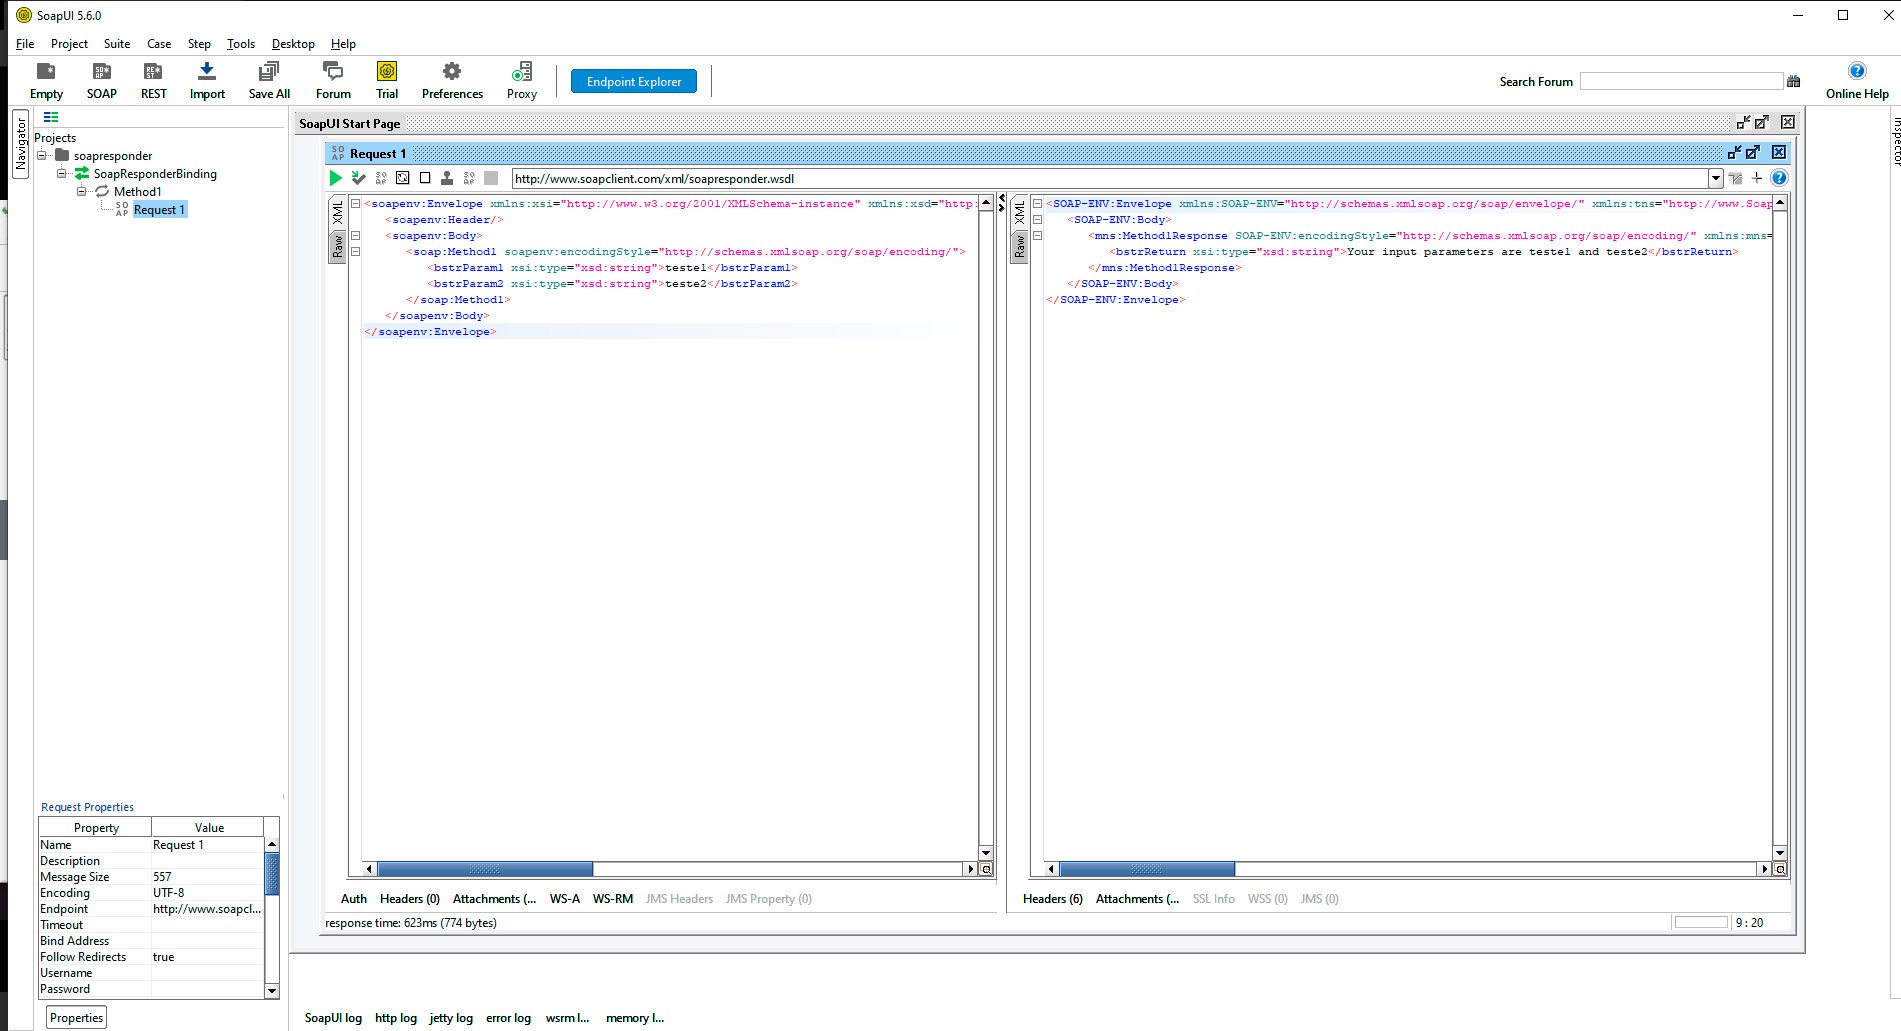Click the navigator view icon above Projects

[x=51, y=117]
